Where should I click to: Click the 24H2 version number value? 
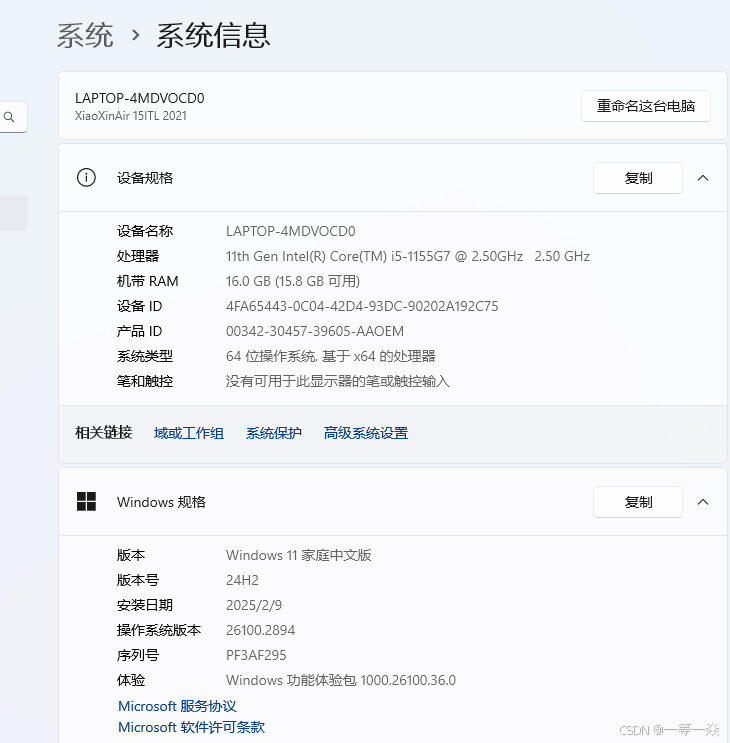coord(243,580)
